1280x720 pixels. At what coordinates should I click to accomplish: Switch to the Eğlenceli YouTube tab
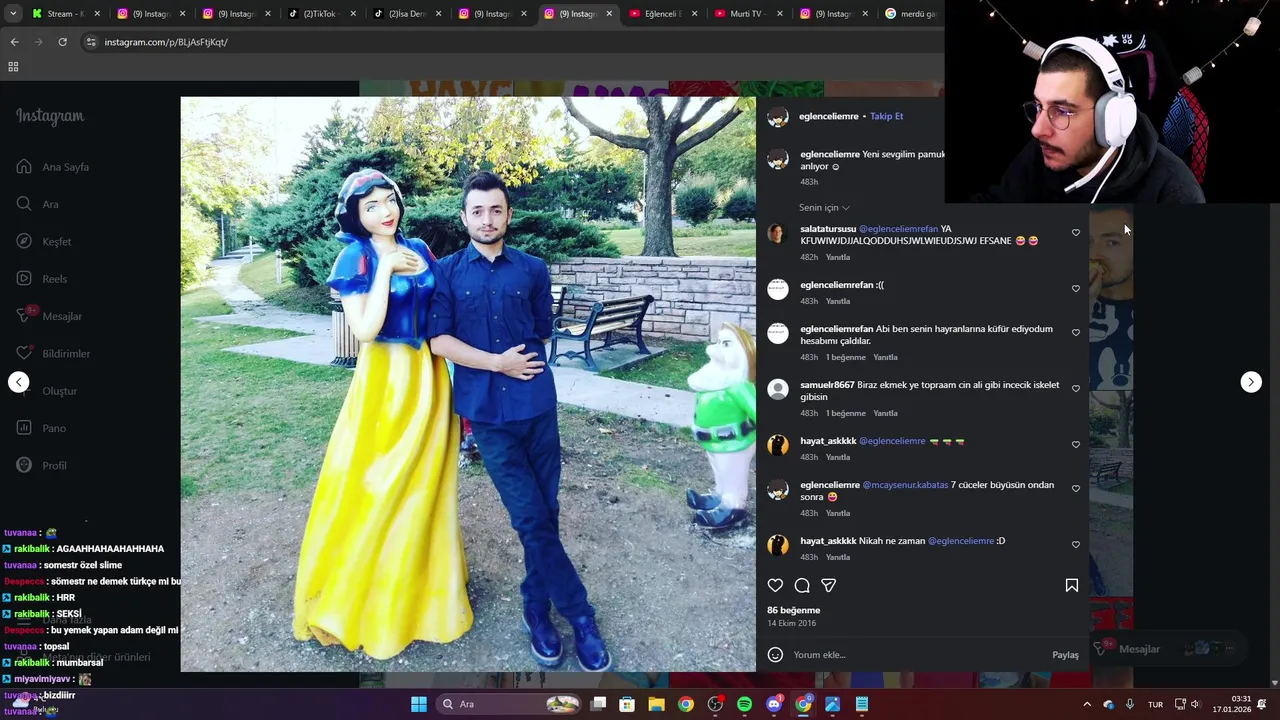662,14
